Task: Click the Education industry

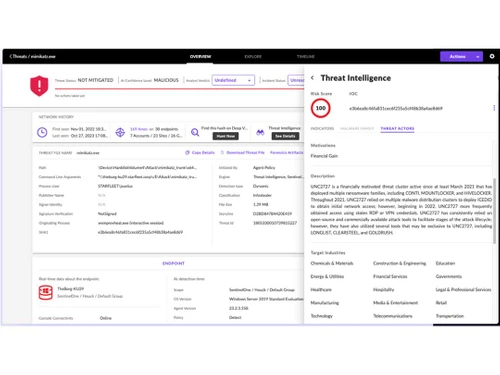Action: pos(445,263)
